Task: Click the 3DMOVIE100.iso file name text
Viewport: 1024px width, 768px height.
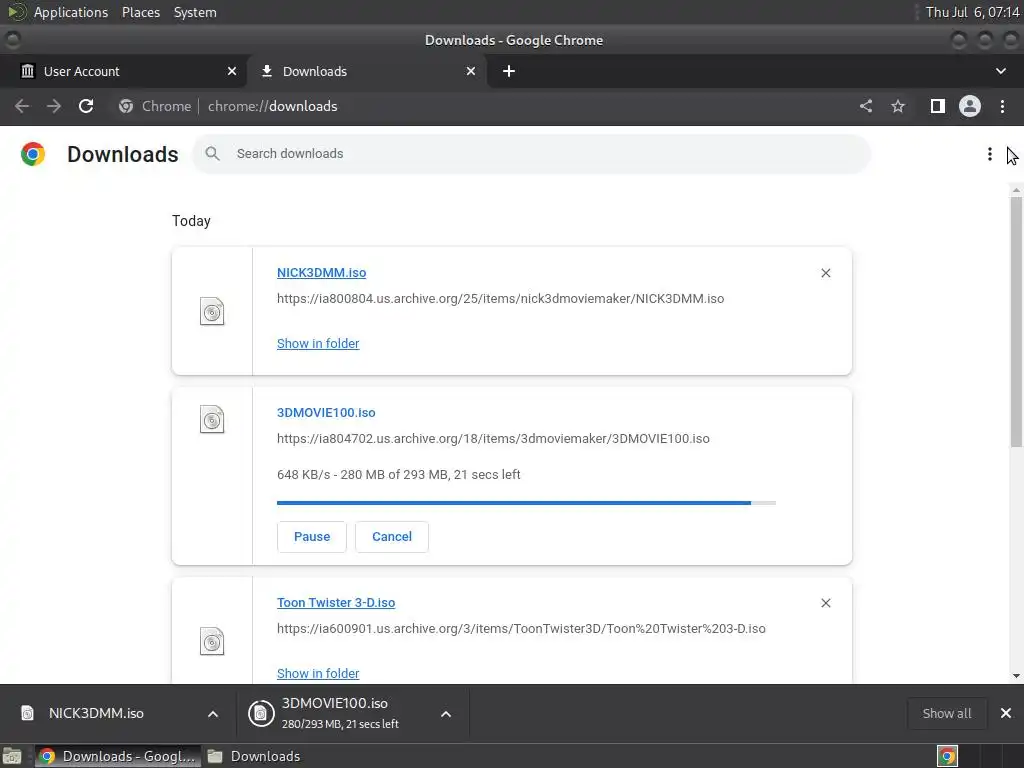Action: tap(326, 413)
